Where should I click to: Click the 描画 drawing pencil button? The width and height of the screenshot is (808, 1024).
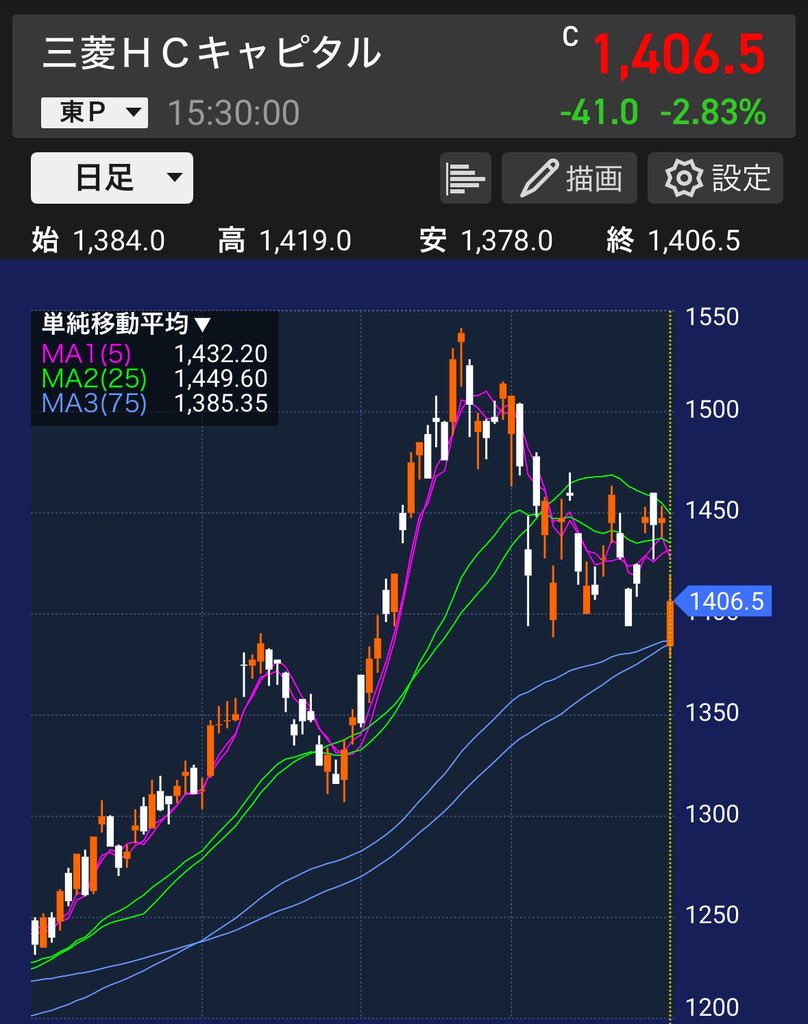coord(569,178)
